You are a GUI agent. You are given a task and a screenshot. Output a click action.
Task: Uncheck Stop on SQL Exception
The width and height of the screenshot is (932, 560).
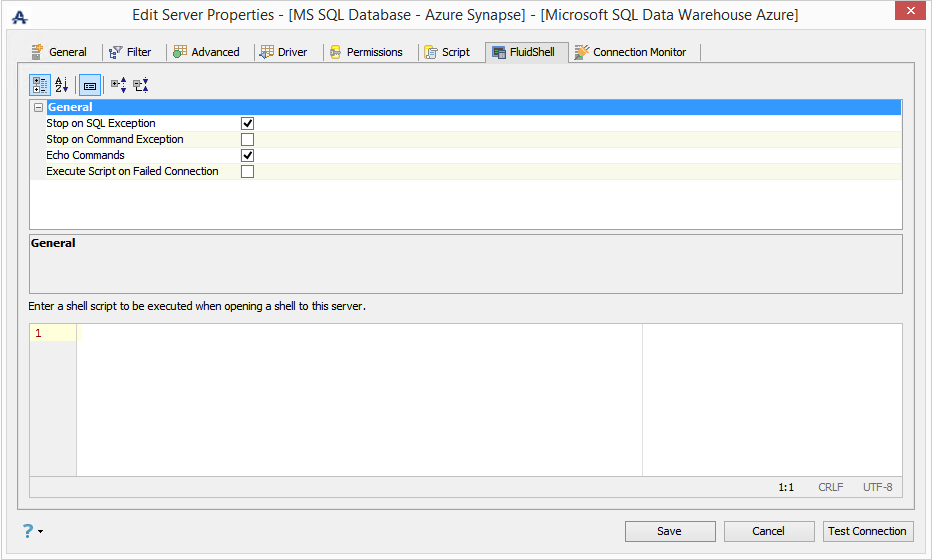247,123
